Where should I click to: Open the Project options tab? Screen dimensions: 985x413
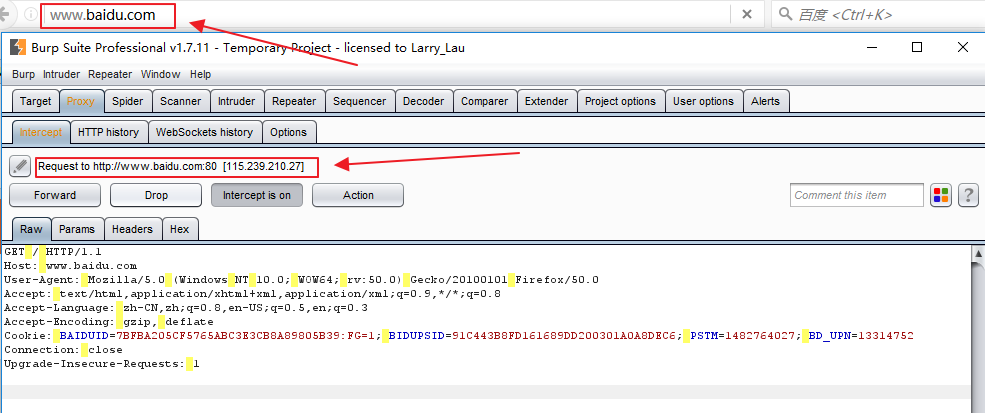(x=621, y=101)
